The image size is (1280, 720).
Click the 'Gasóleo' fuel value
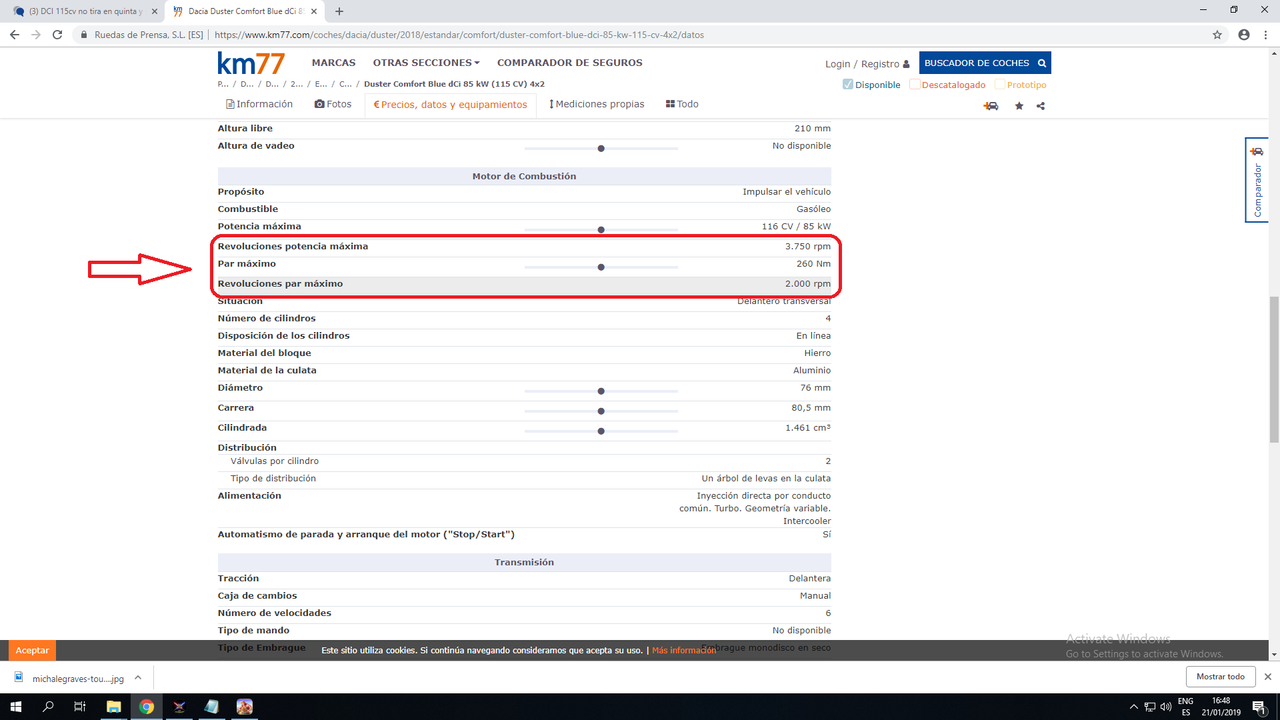click(813, 209)
